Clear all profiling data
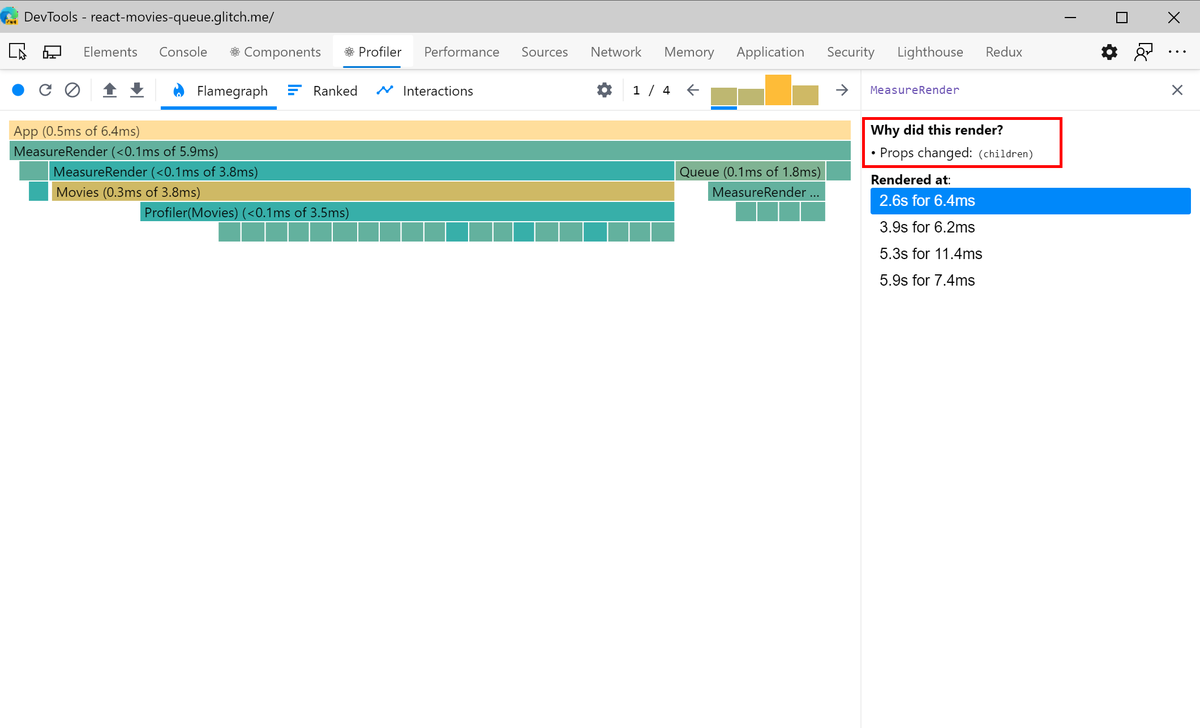Image resolution: width=1200 pixels, height=728 pixels. click(x=72, y=90)
